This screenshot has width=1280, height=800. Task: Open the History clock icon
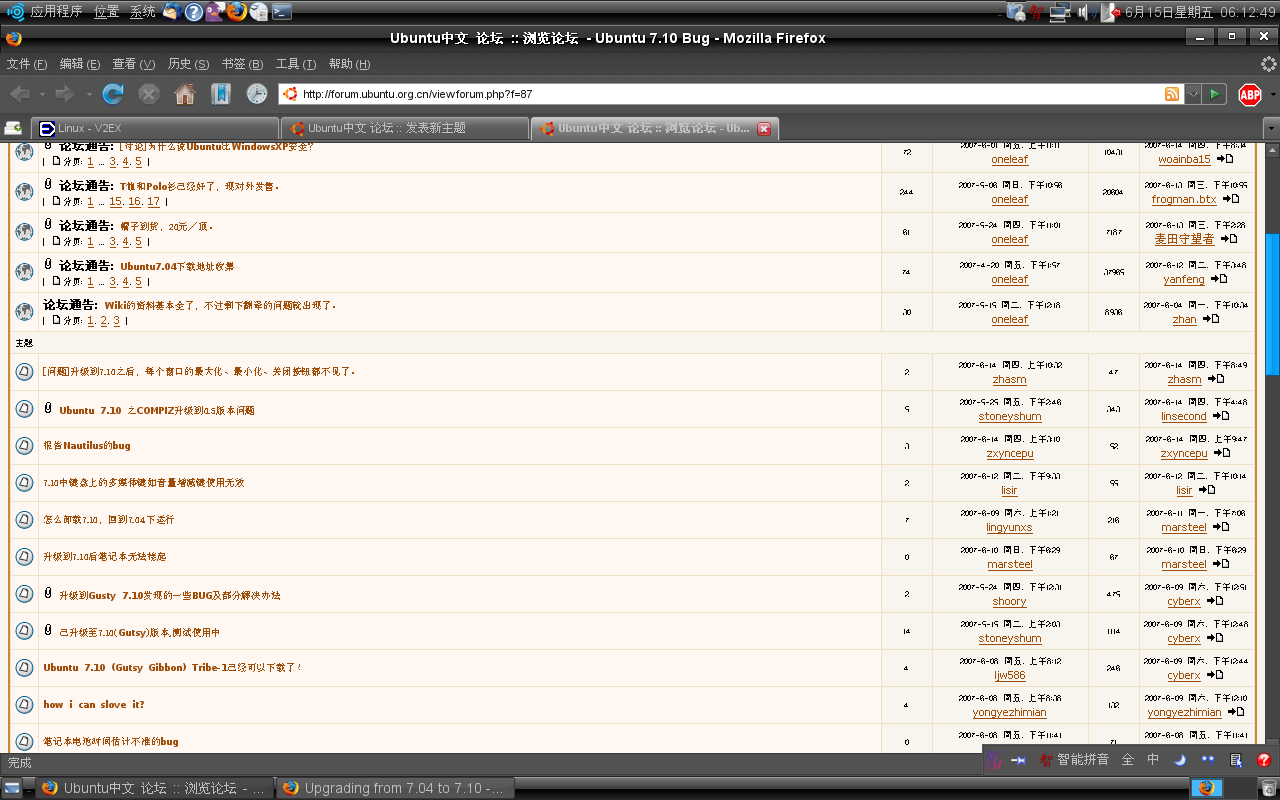coord(257,94)
